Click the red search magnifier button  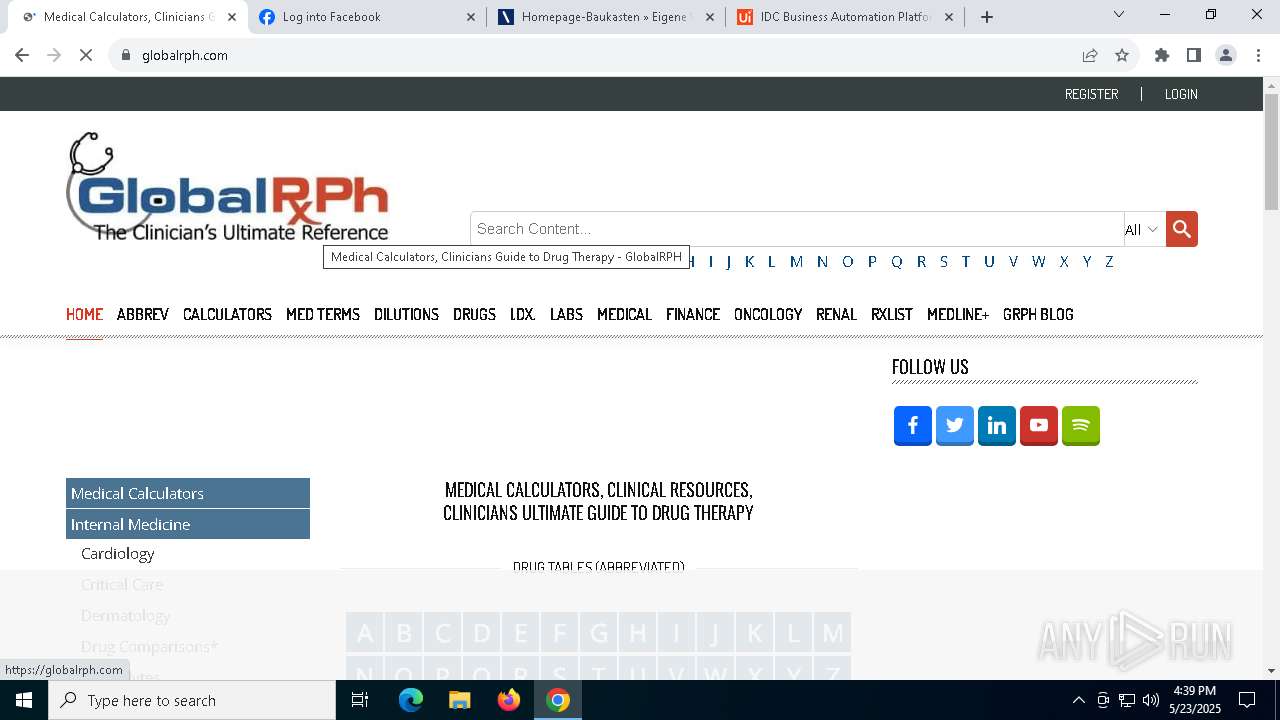[x=1181, y=229]
